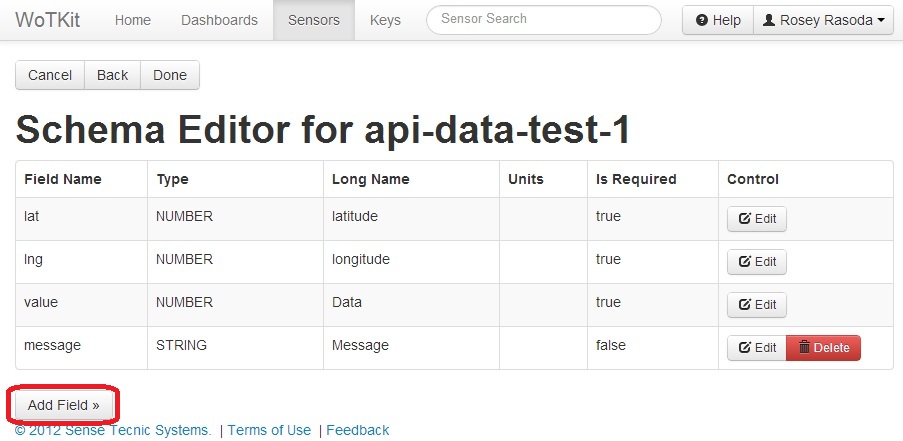Click the Add Field button

pyautogui.click(x=63, y=405)
